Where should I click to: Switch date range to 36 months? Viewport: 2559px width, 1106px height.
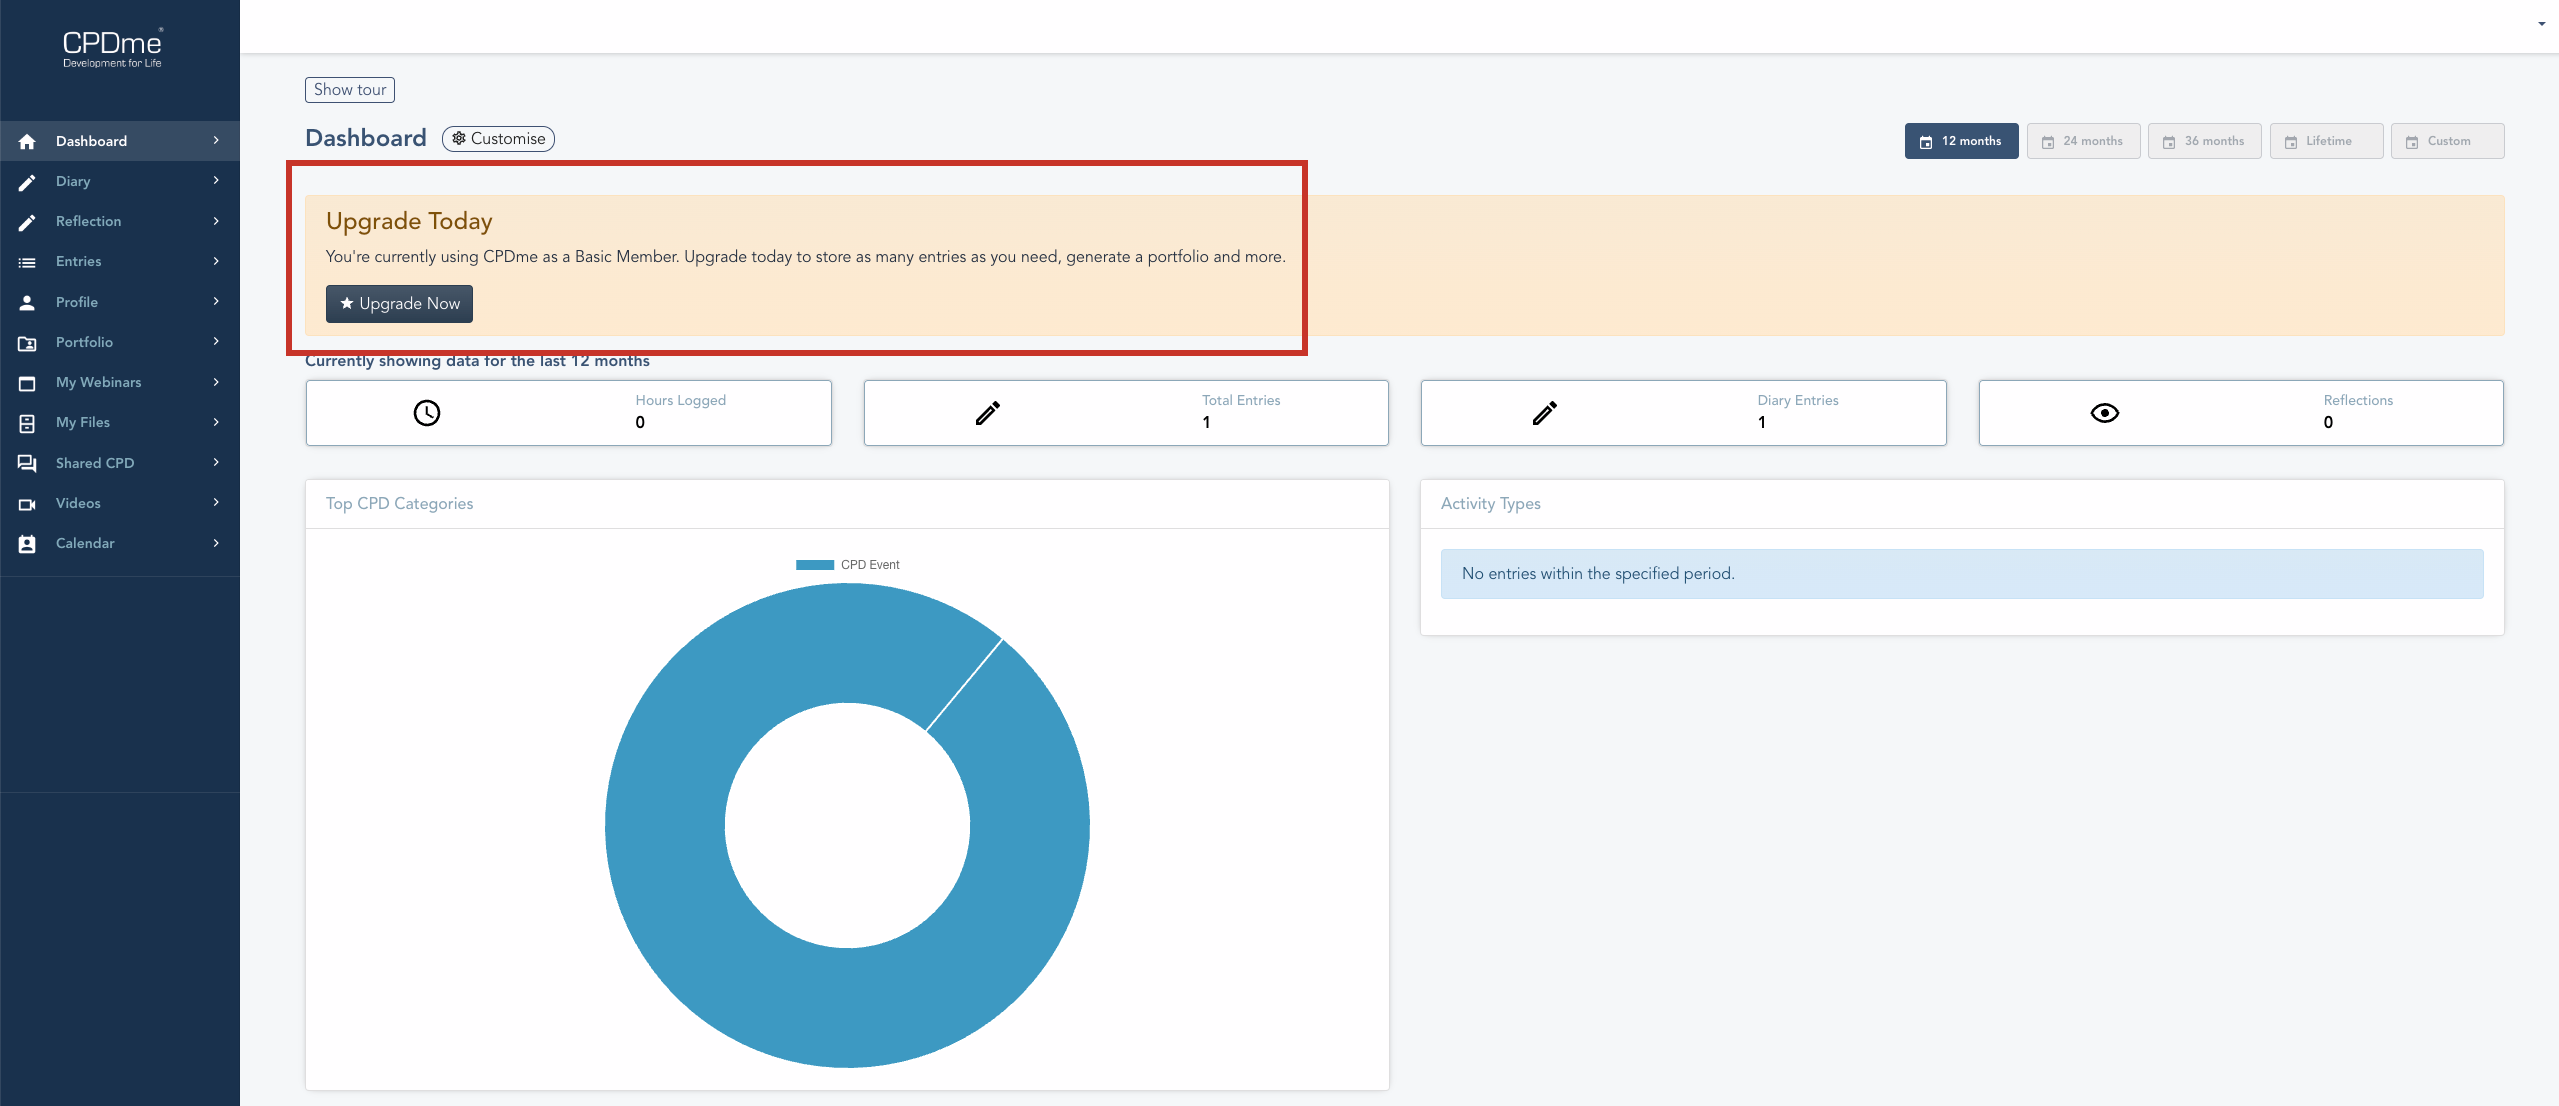[x=2204, y=141]
